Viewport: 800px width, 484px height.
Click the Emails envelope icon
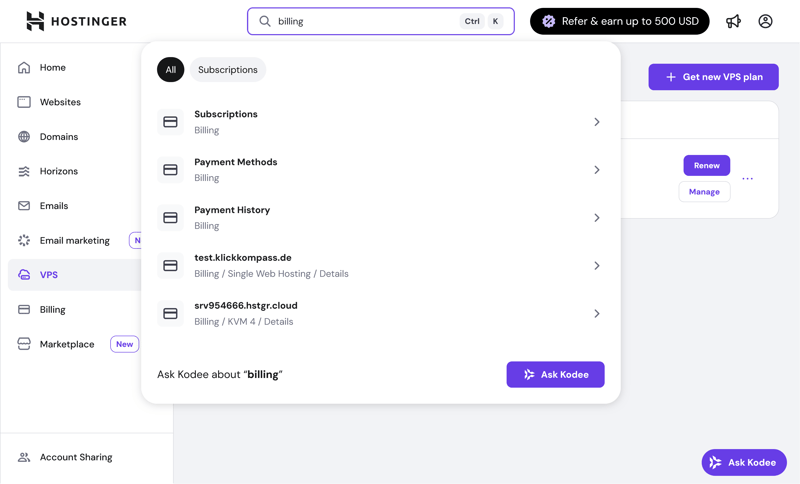tap(24, 206)
